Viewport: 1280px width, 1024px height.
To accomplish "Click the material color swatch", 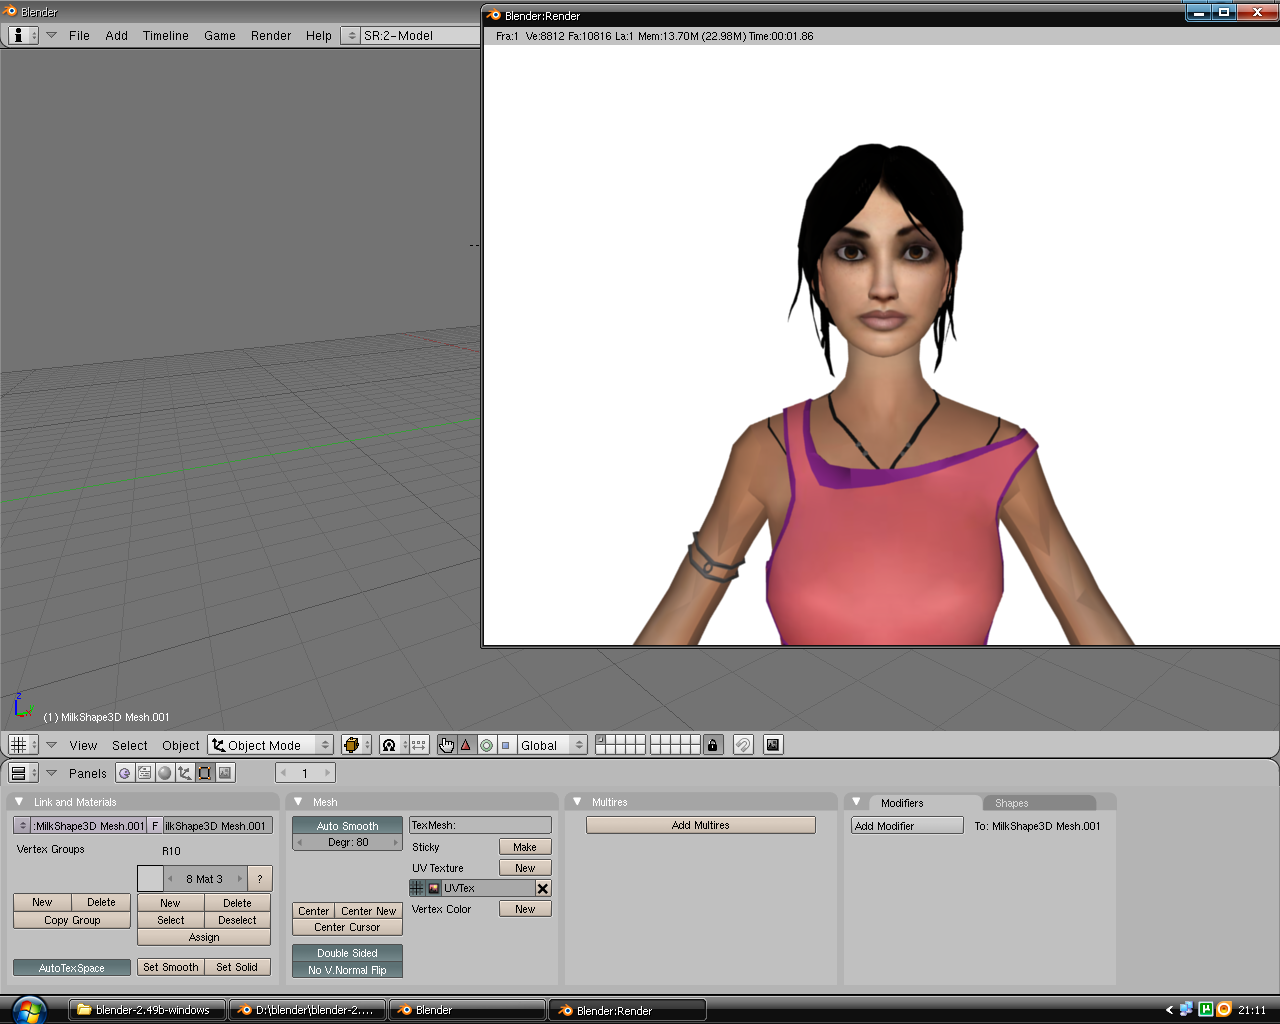I will [x=150, y=879].
